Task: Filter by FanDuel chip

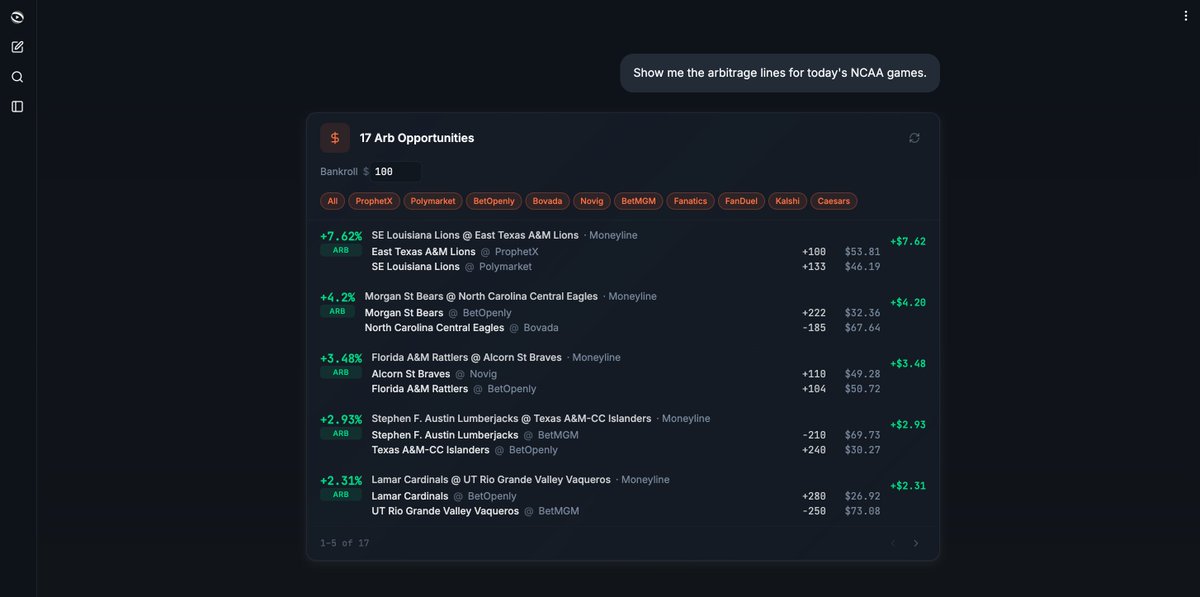Action: tap(741, 201)
